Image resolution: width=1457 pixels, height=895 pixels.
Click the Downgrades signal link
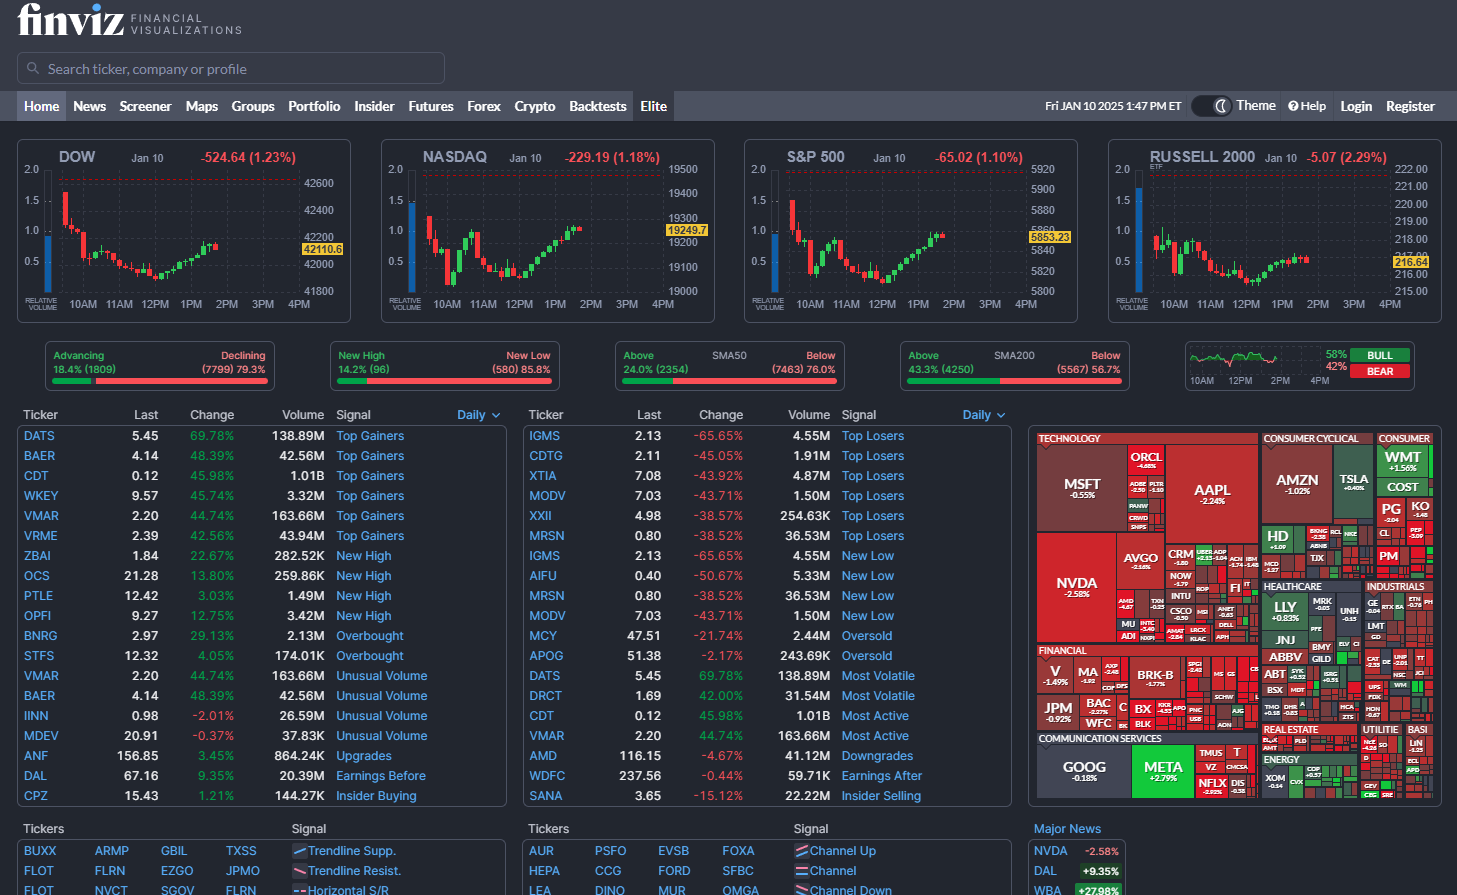[877, 756]
